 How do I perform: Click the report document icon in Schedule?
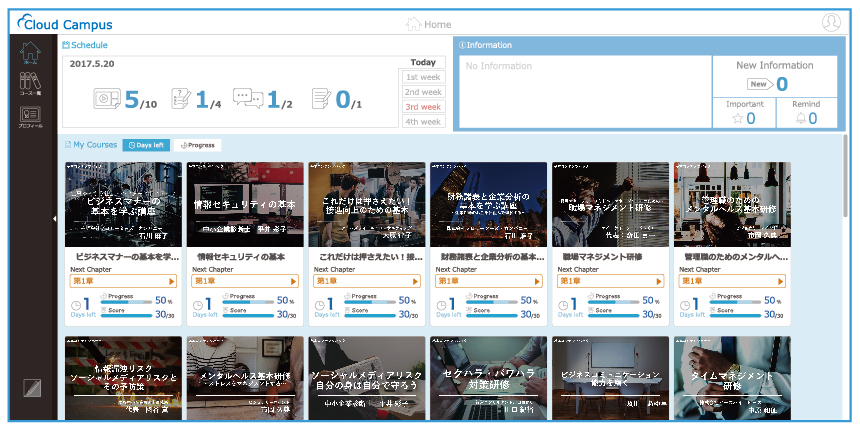click(x=321, y=99)
